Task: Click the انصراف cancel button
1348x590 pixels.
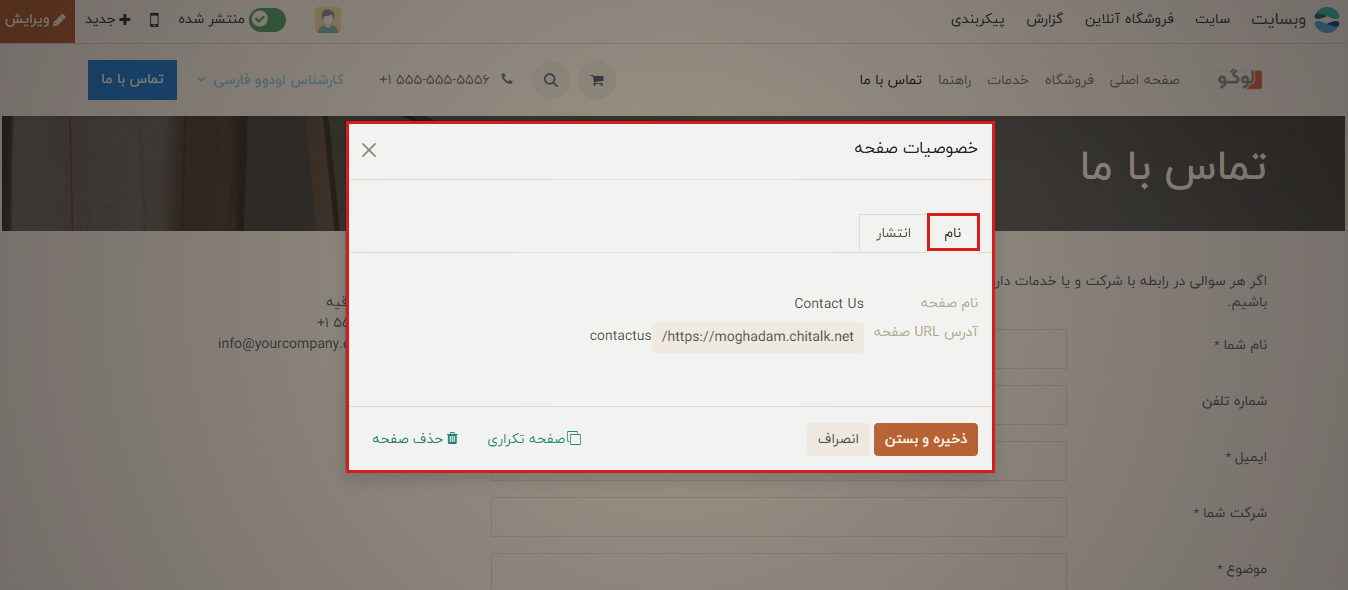Action: tap(838, 439)
